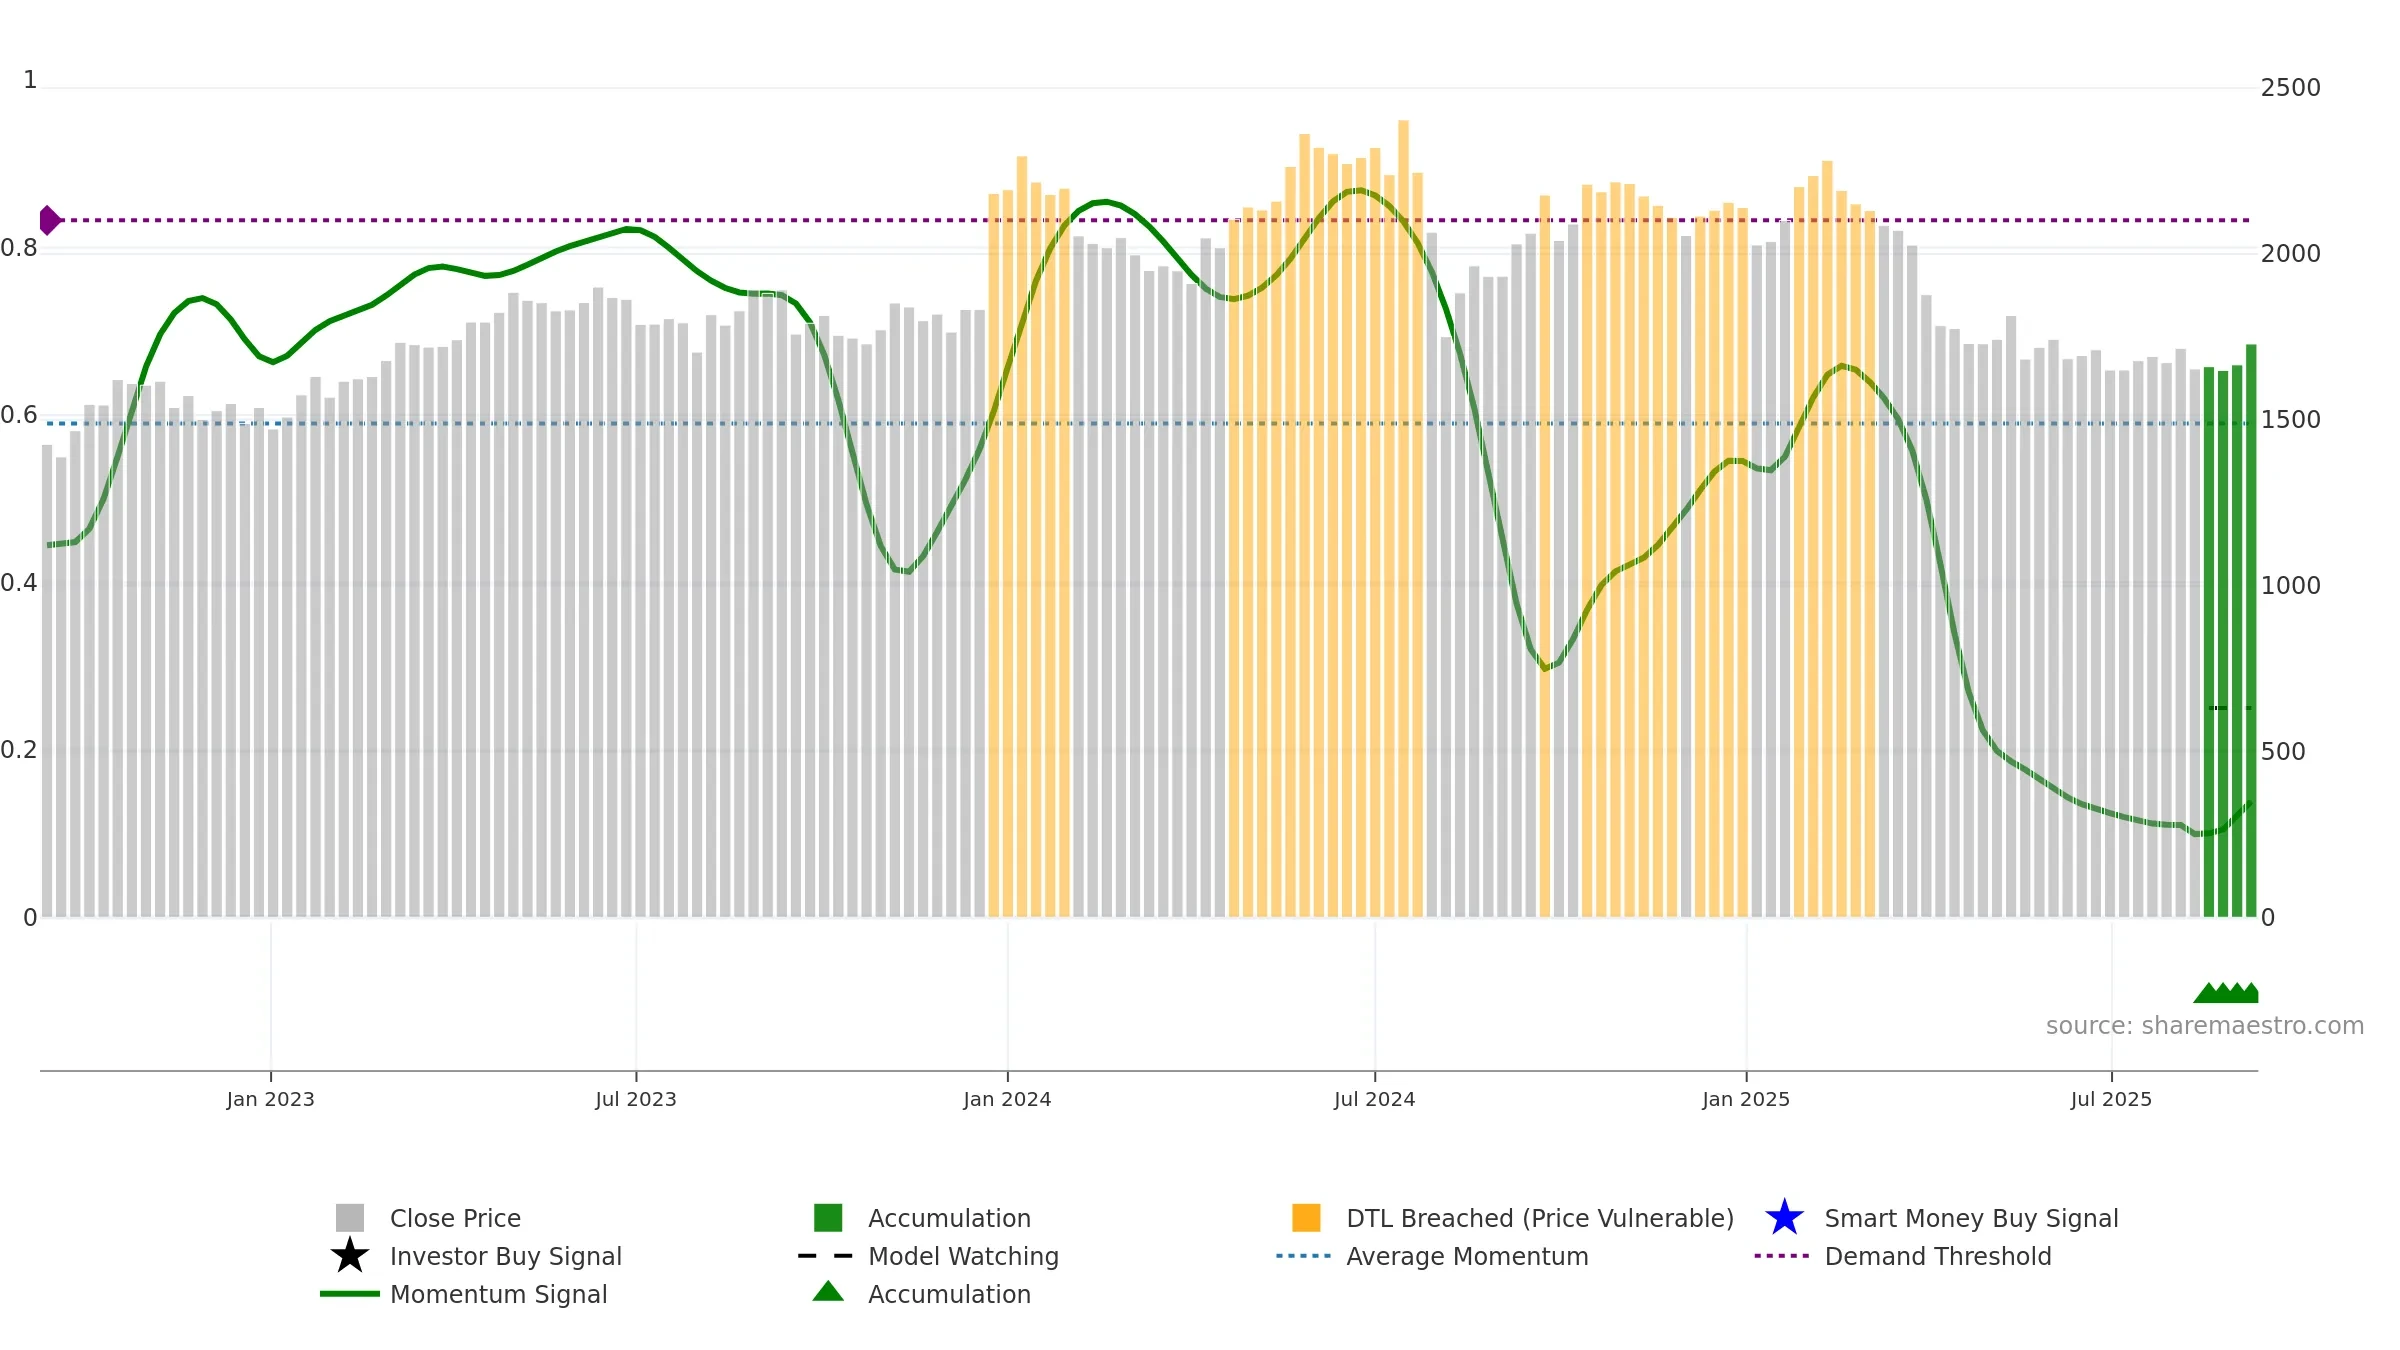Click the Jan 2024 axis label
Screen dimensions: 2400x1350
1007,1100
